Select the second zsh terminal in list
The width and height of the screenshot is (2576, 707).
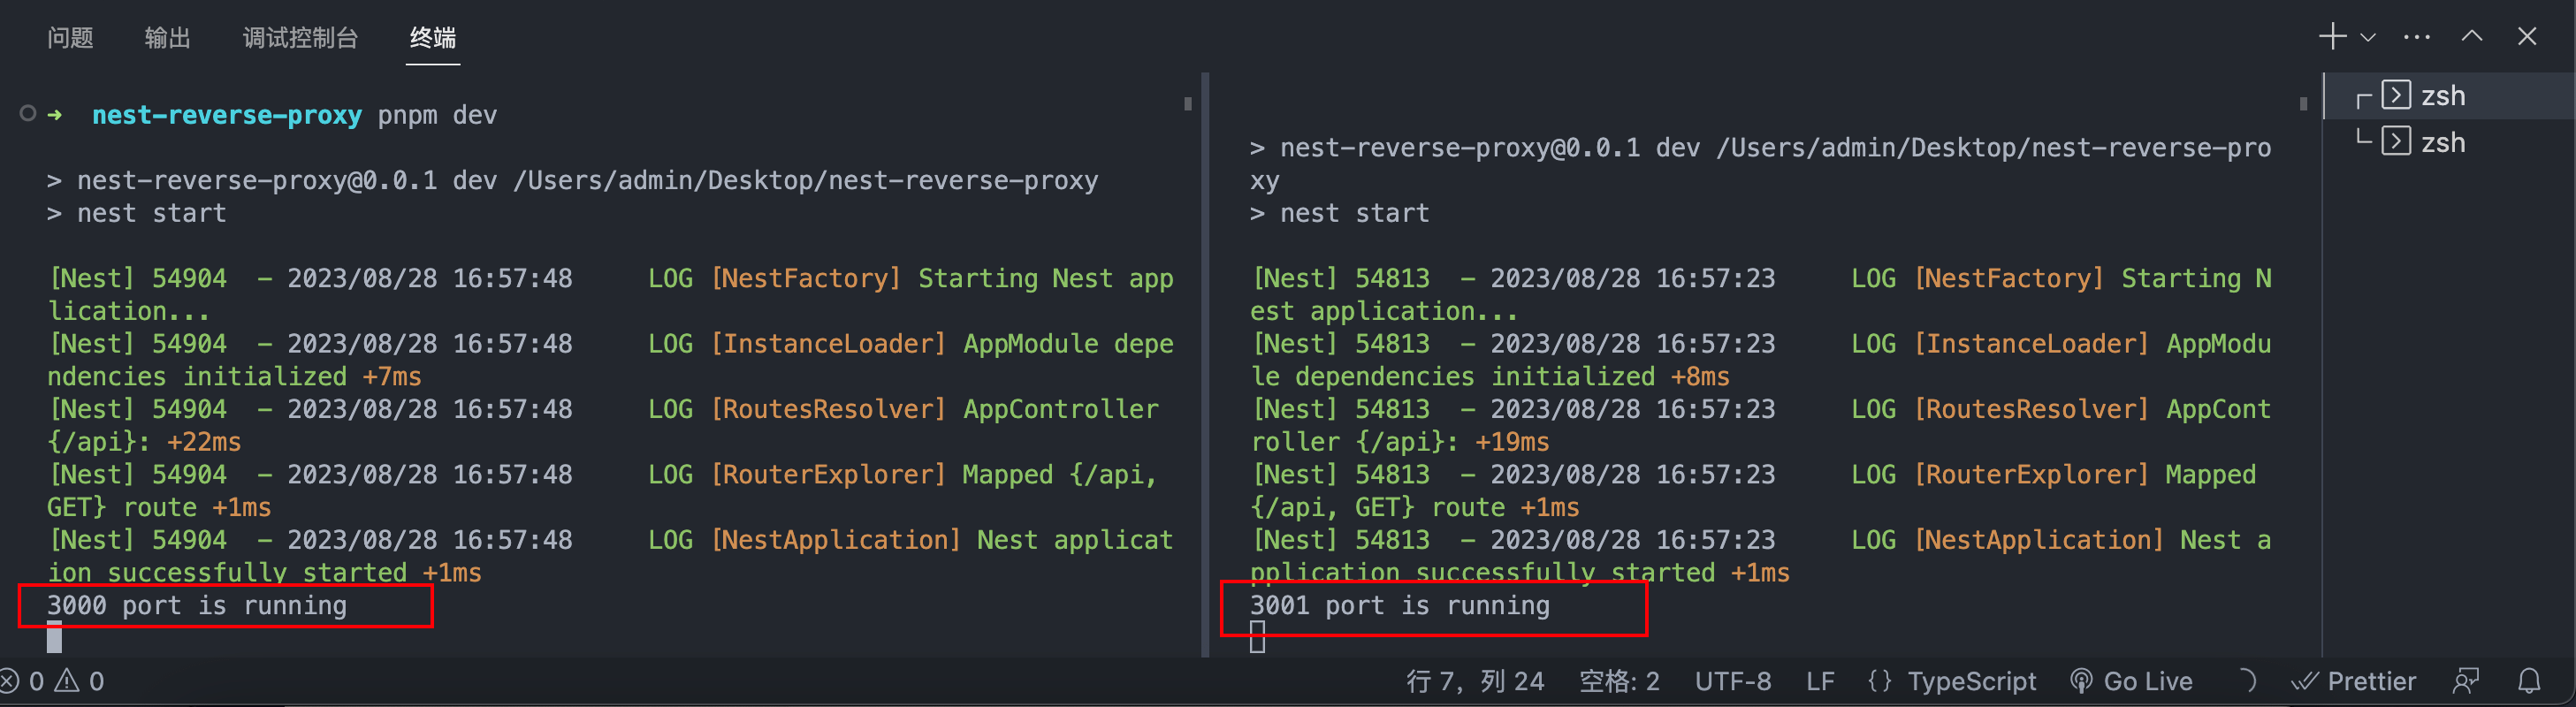click(2442, 142)
